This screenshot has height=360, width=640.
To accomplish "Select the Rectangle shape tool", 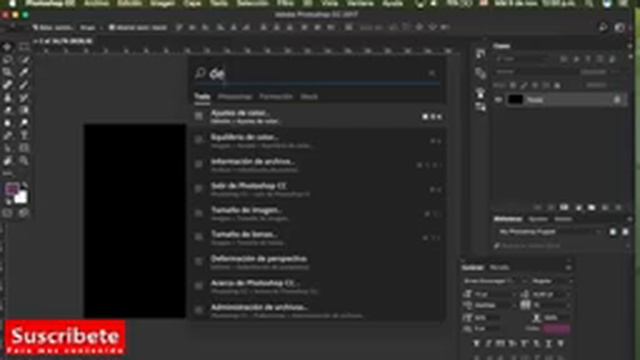I will (x=24, y=148).
